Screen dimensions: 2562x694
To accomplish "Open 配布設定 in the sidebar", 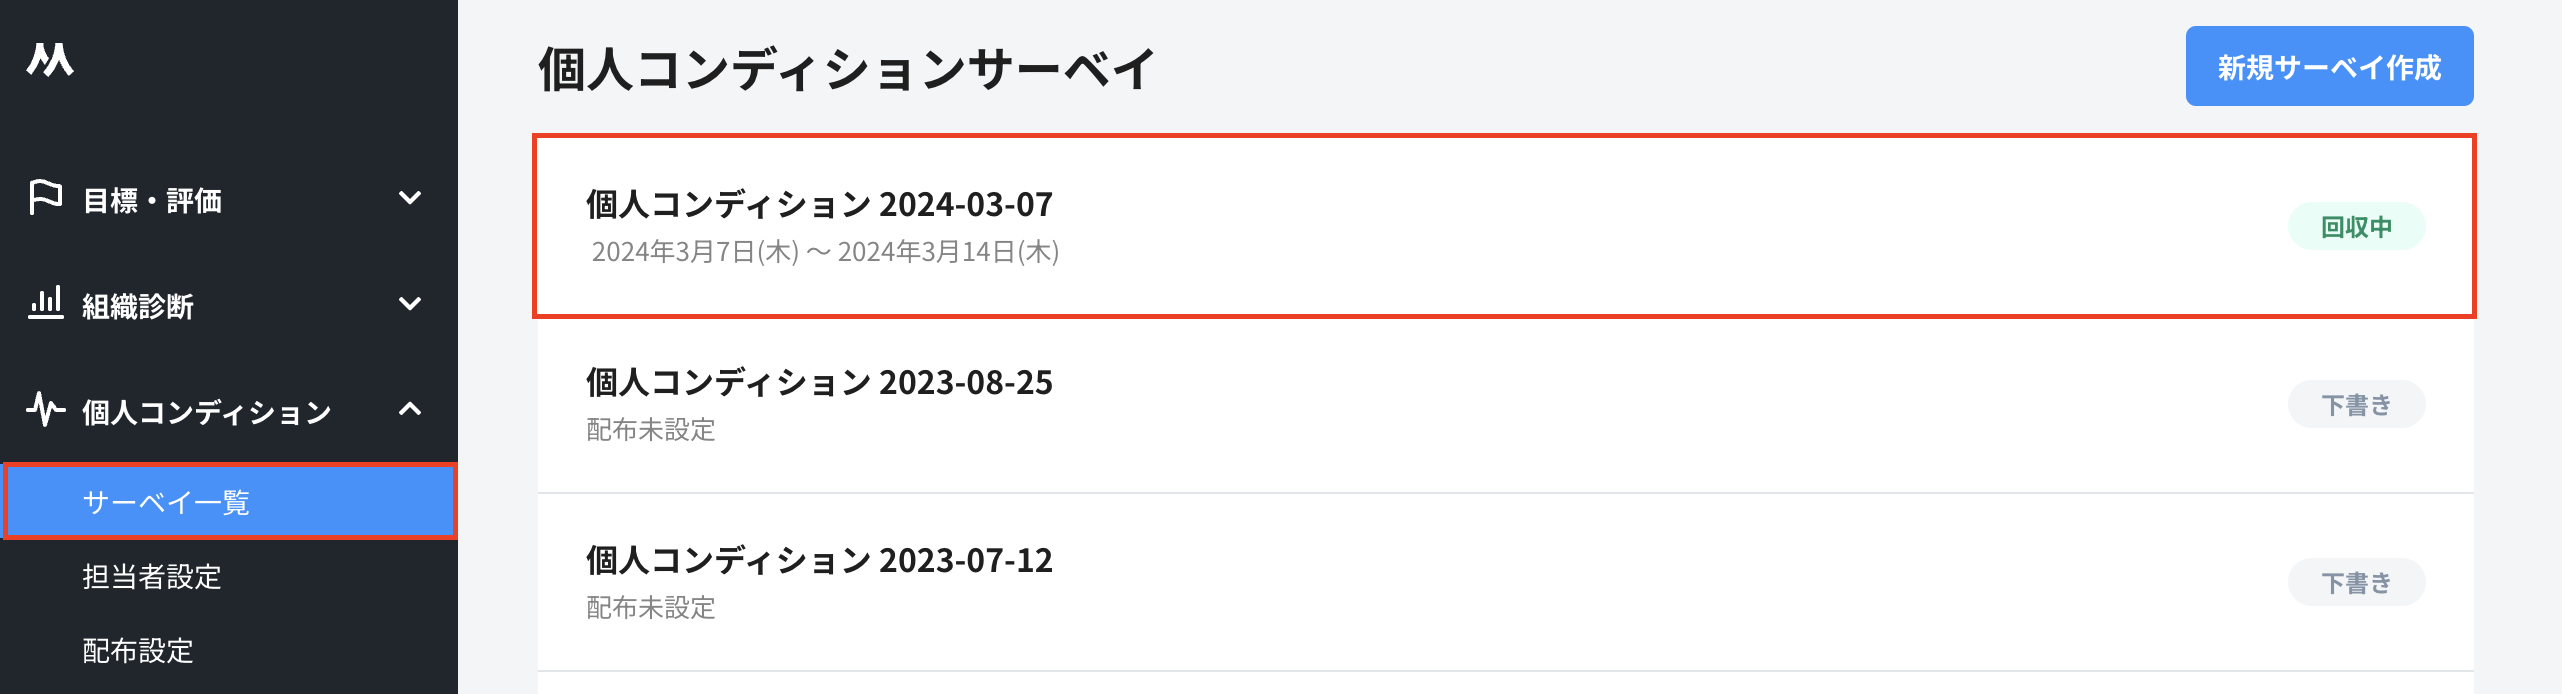I will pos(138,651).
